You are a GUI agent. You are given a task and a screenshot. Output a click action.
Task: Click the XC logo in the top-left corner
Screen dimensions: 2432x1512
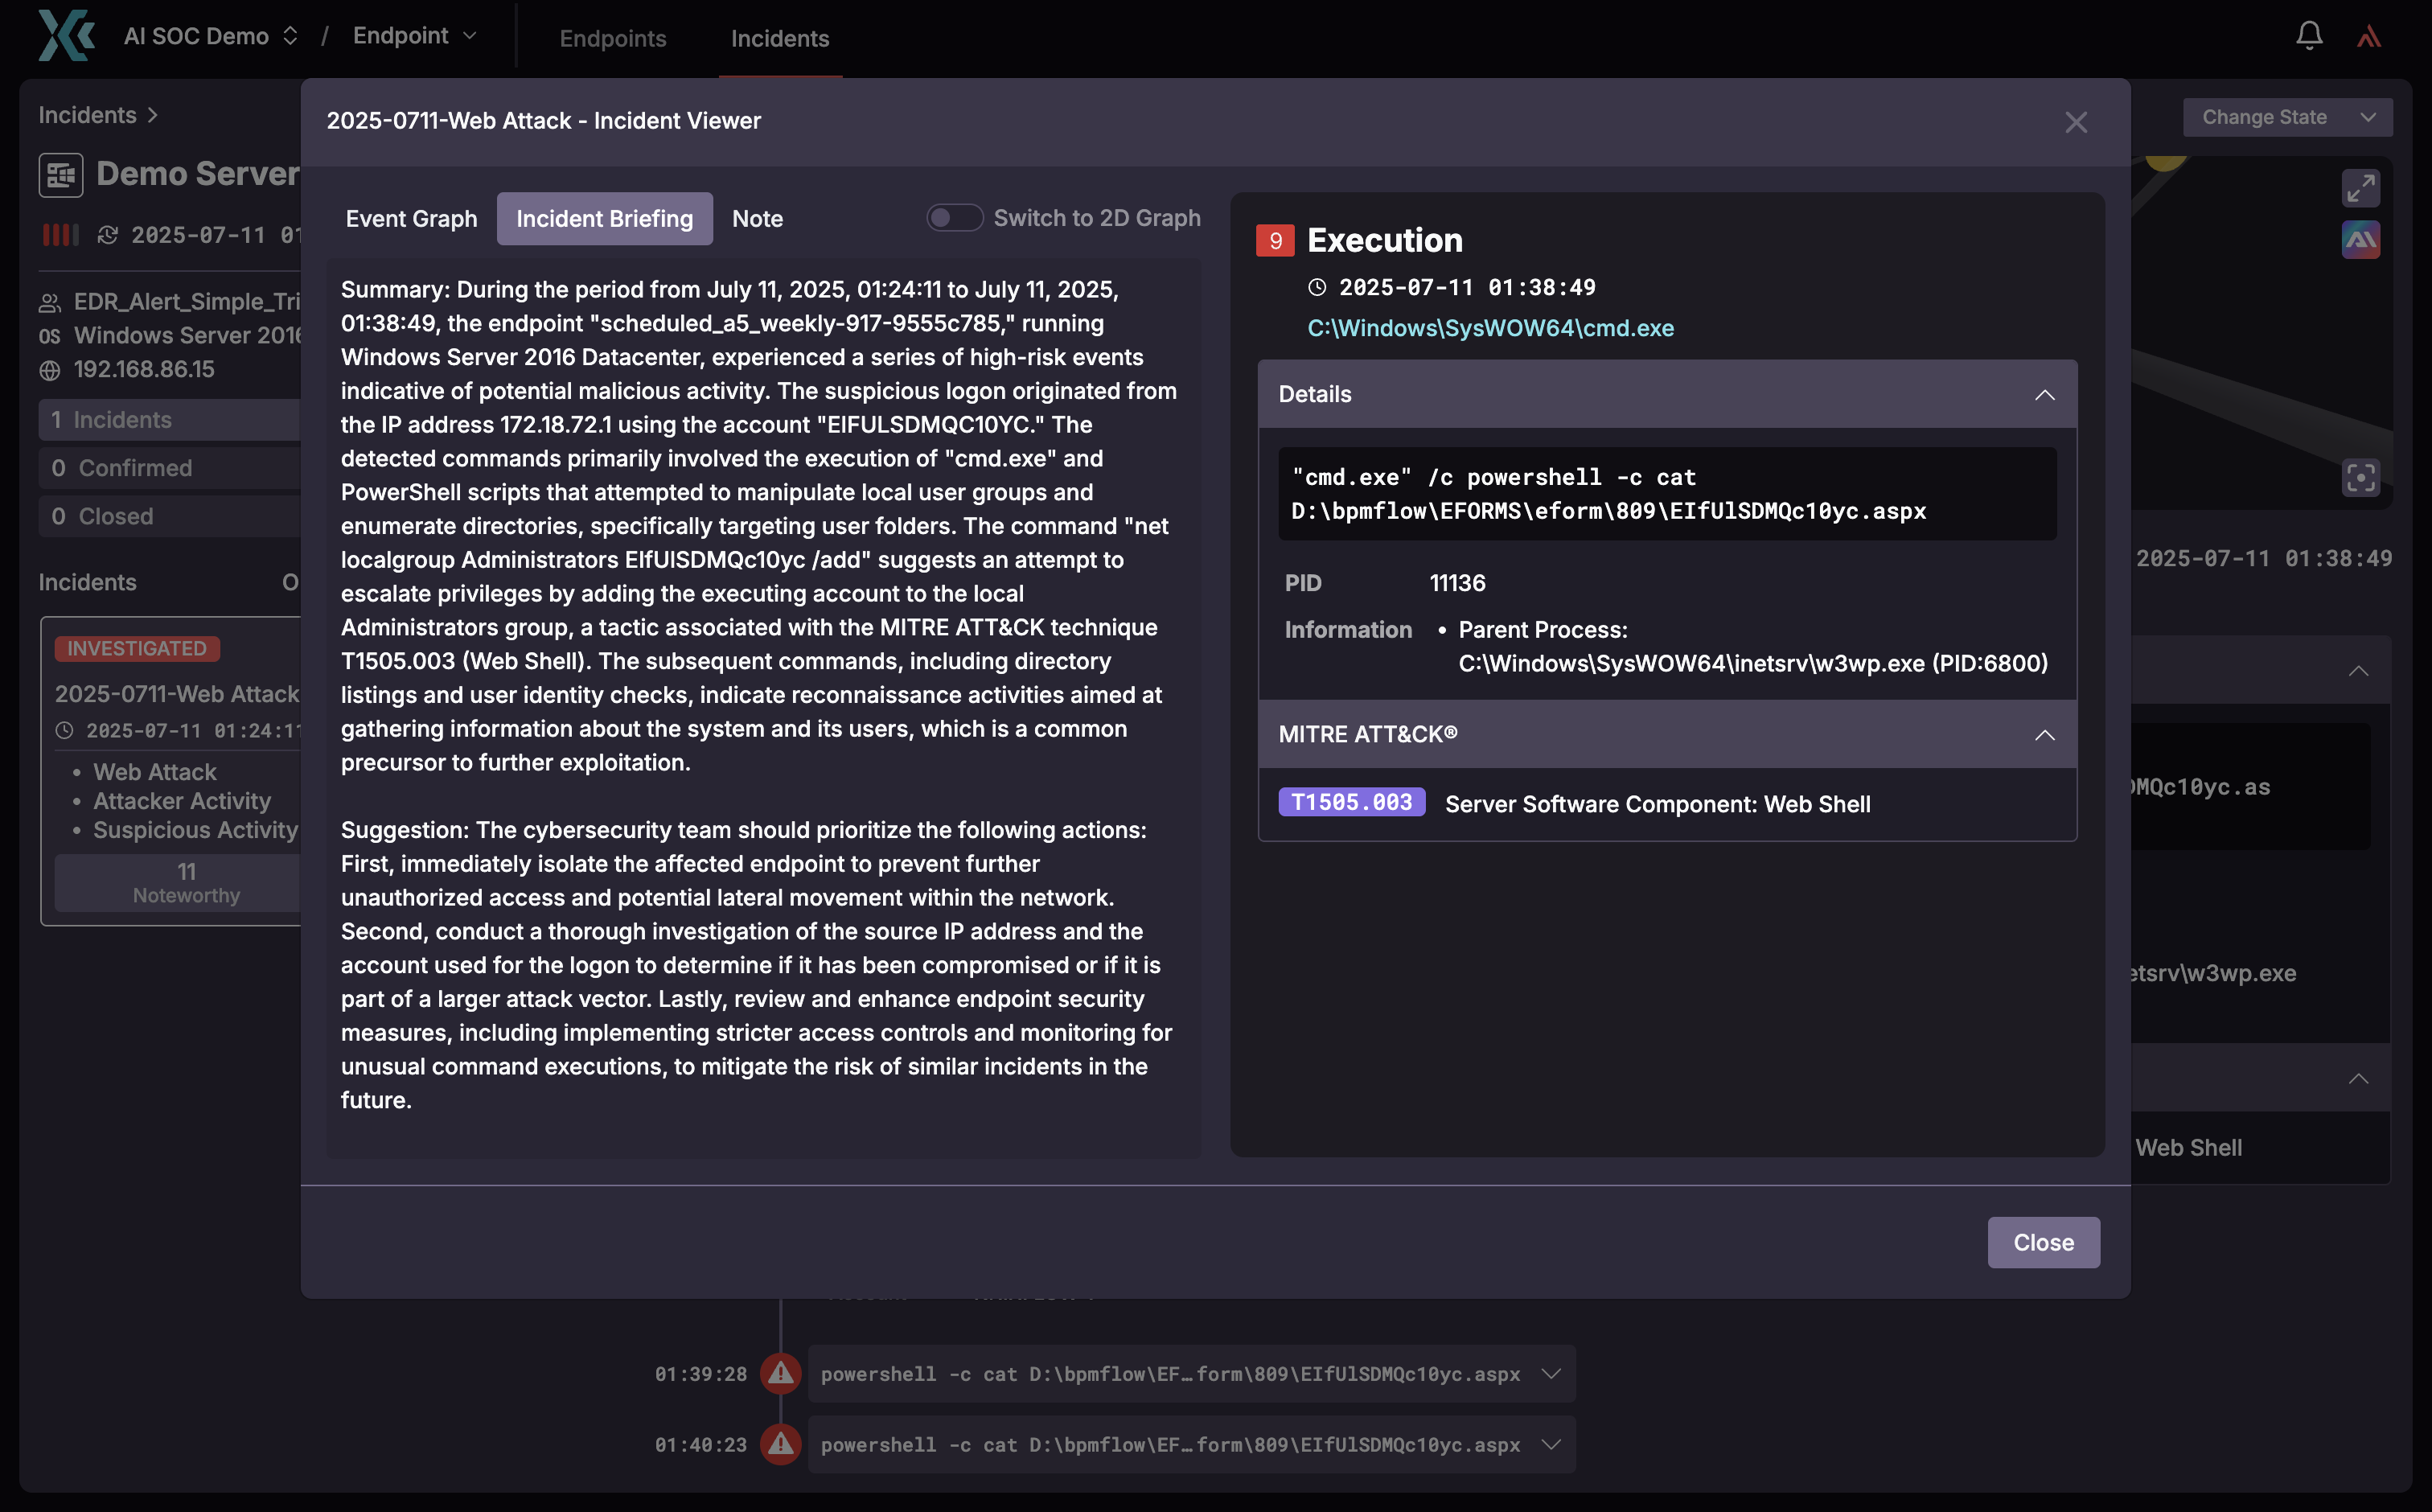64,35
